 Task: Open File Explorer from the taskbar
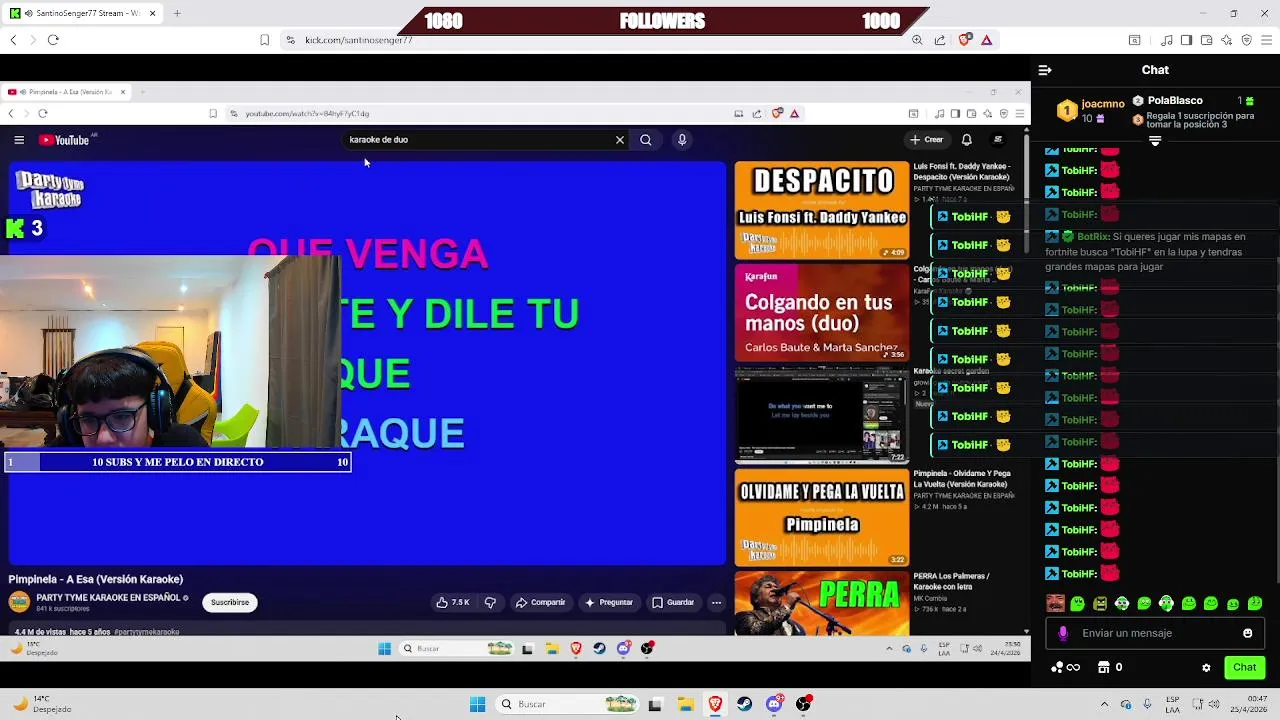(x=685, y=704)
